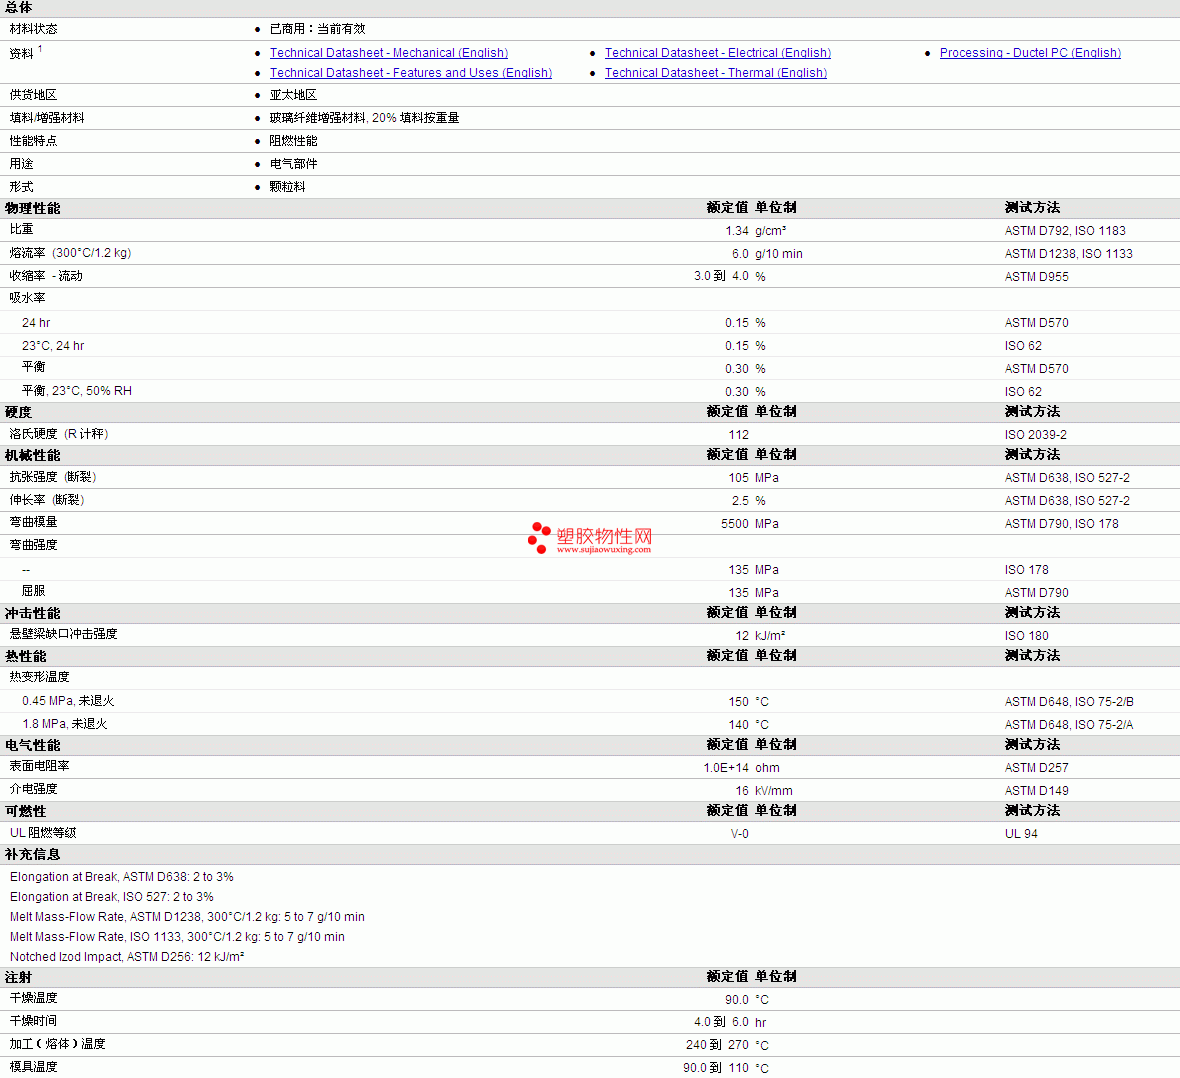Click the 1.0E+14 ohm value

(741, 768)
